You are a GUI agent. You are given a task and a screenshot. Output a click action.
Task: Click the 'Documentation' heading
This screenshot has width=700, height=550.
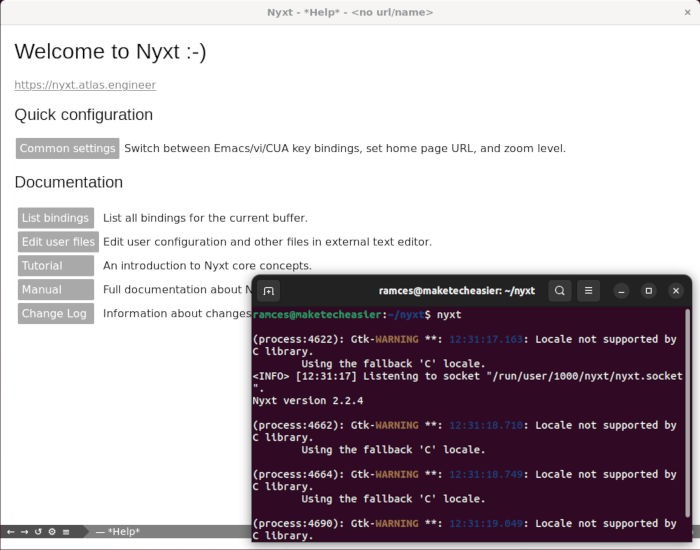click(69, 182)
